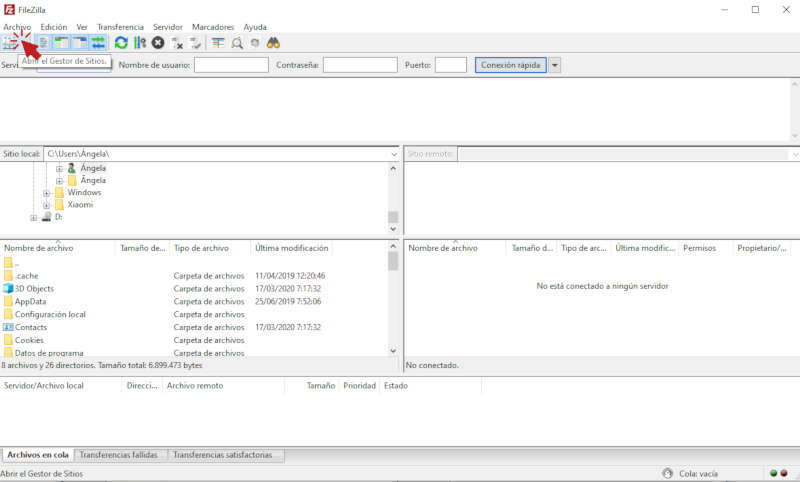800x482 pixels.
Task: Expand the Windows folder in local tree
Action: click(x=47, y=193)
